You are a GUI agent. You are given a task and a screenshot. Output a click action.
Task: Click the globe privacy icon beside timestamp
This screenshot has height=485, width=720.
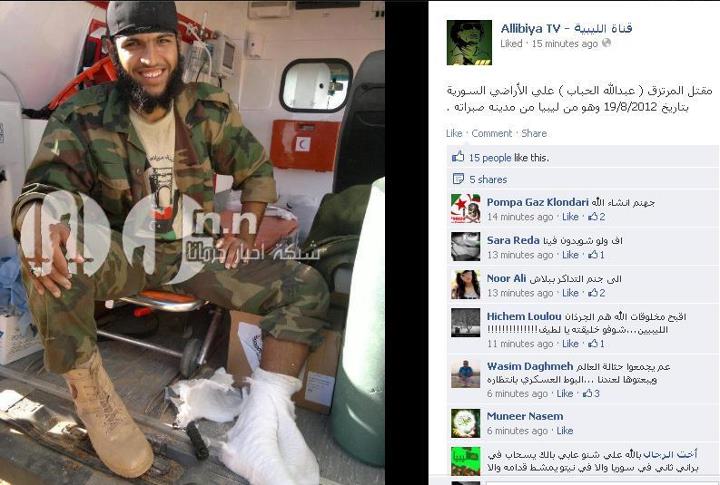[606, 43]
